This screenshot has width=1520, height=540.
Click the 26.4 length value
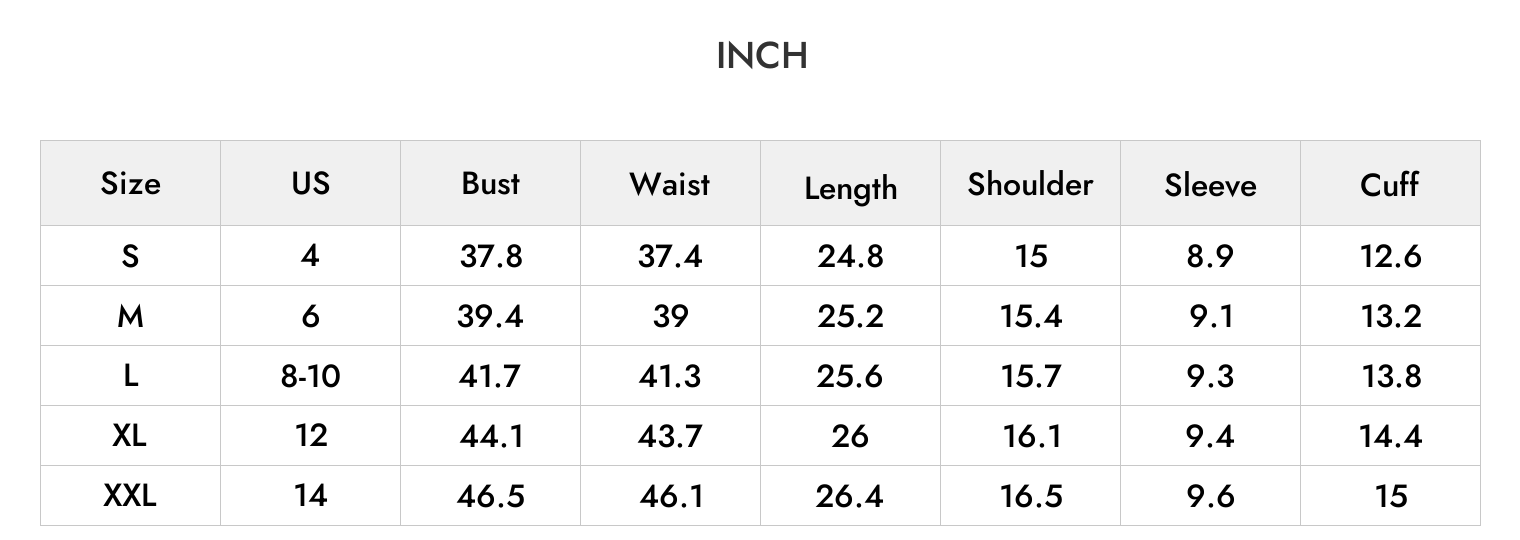(850, 496)
